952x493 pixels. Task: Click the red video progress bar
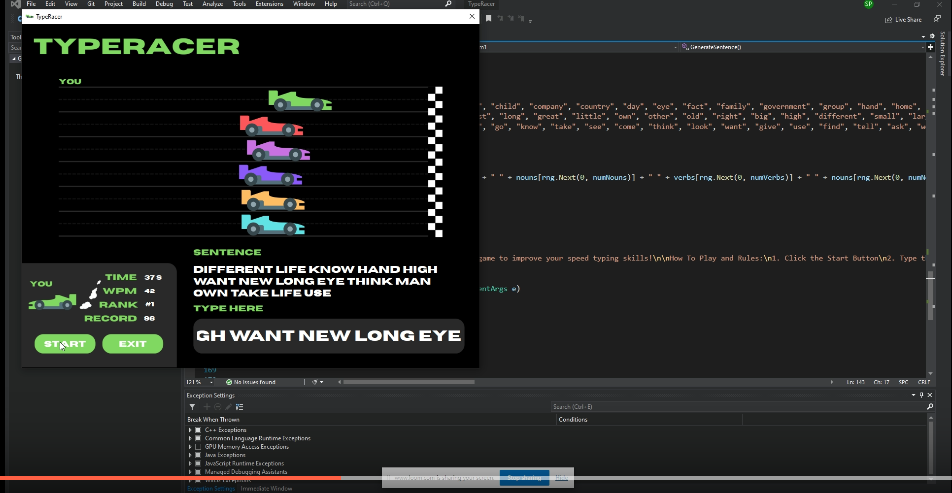point(170,478)
